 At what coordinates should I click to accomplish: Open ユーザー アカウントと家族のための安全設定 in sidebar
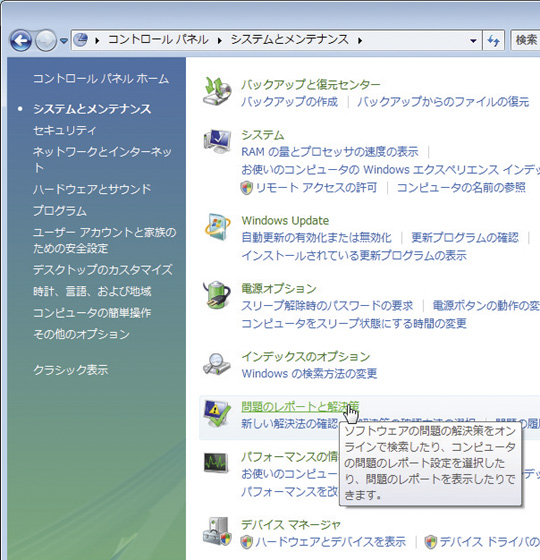coord(105,240)
